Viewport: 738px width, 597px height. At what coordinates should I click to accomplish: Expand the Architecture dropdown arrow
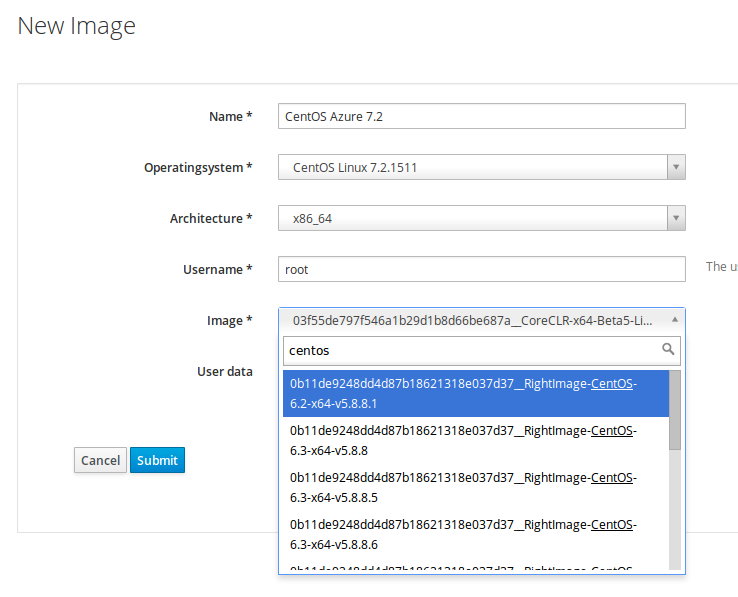[x=676, y=218]
